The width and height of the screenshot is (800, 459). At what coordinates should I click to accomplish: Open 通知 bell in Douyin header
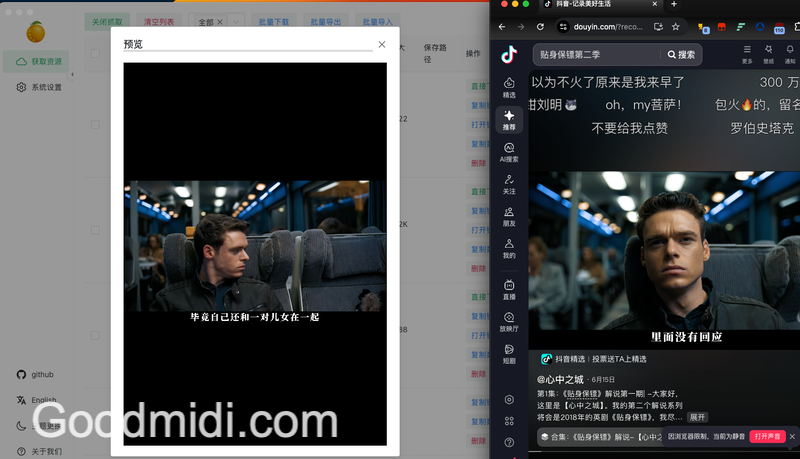[790, 54]
